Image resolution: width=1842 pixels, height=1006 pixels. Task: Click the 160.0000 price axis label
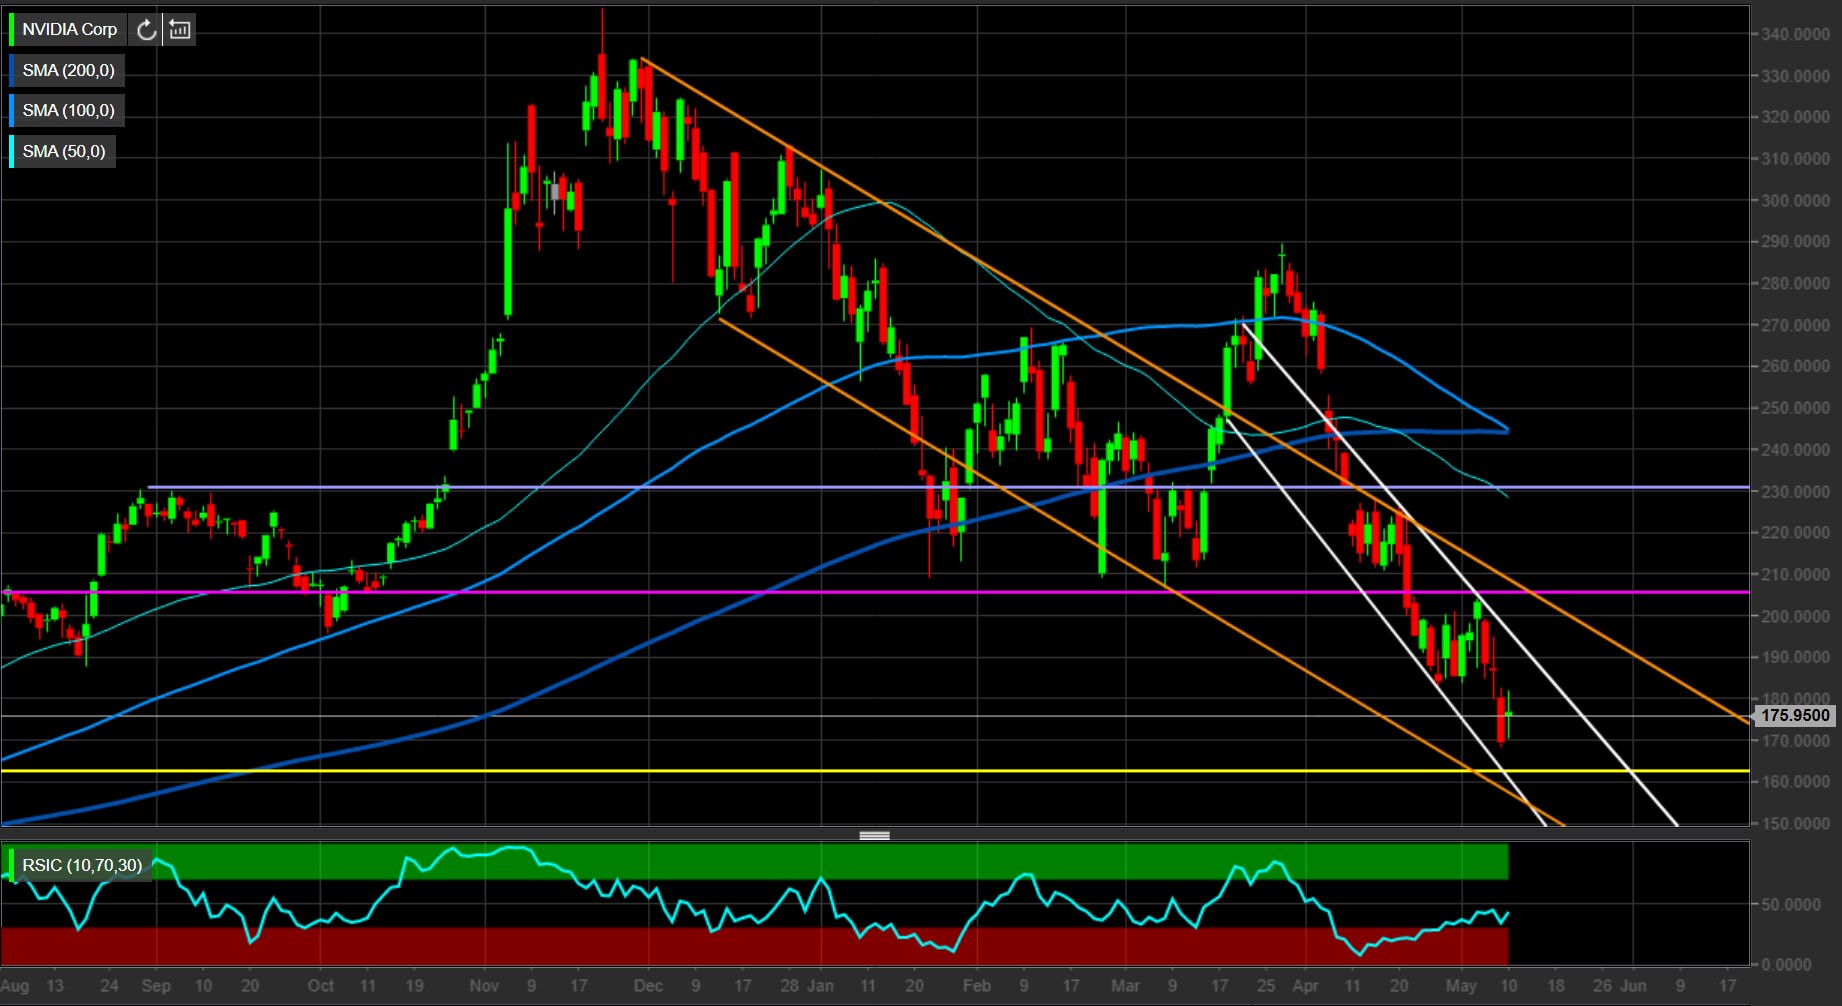point(1796,781)
